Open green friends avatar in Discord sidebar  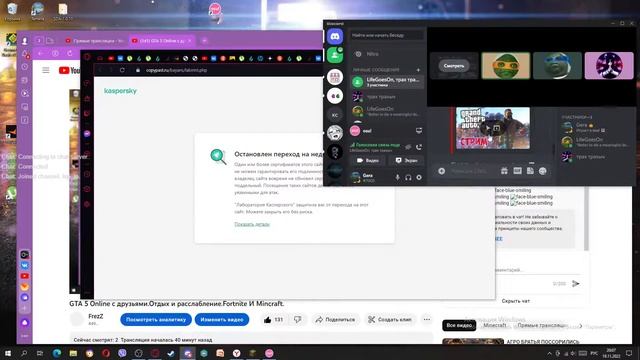click(335, 55)
